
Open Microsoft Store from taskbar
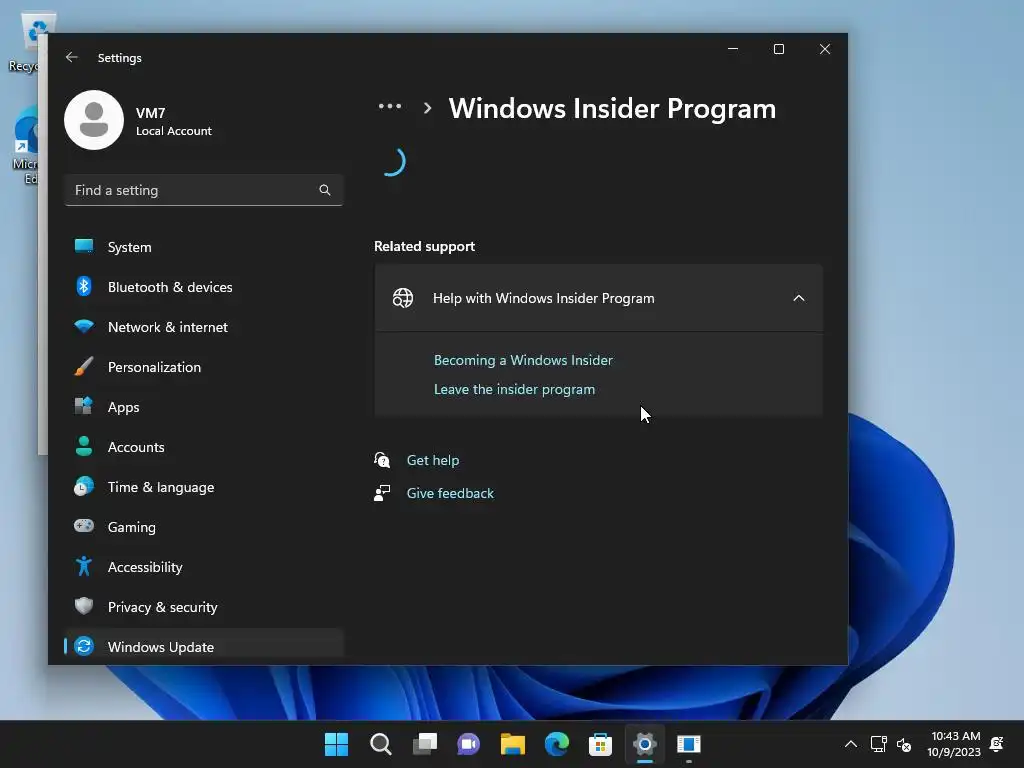click(600, 744)
